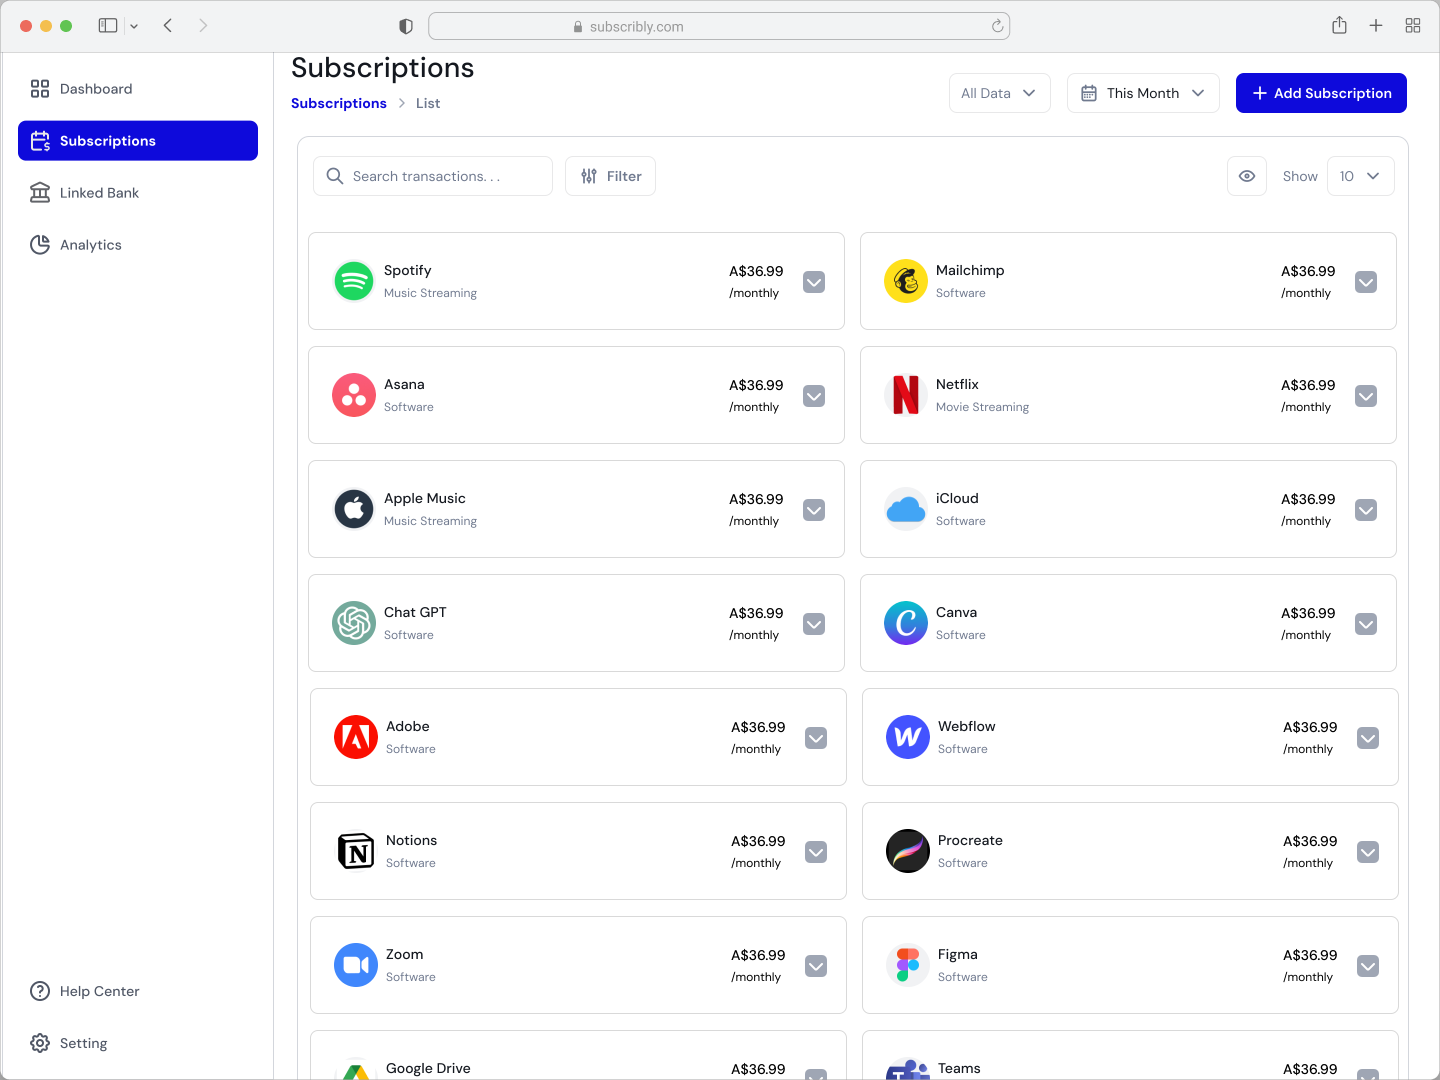
Task: Reload page with the refresh icon
Action: point(997,26)
